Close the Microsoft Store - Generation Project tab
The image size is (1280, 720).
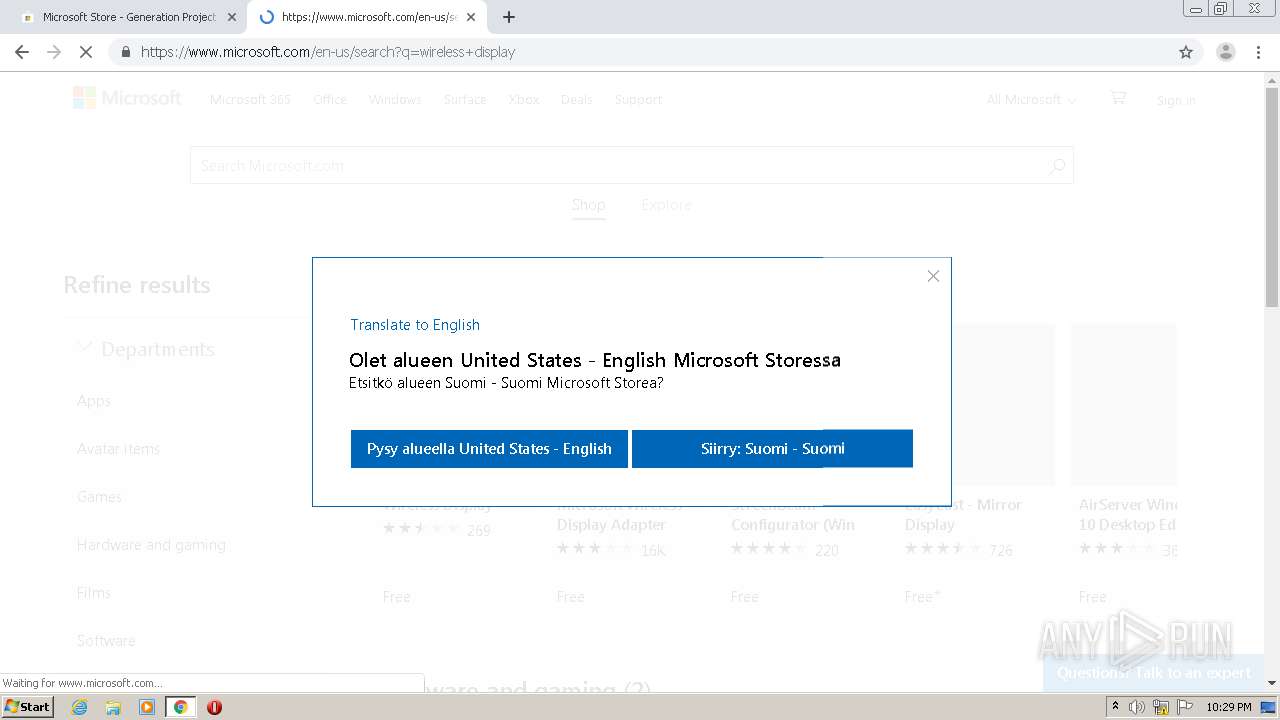click(x=232, y=17)
